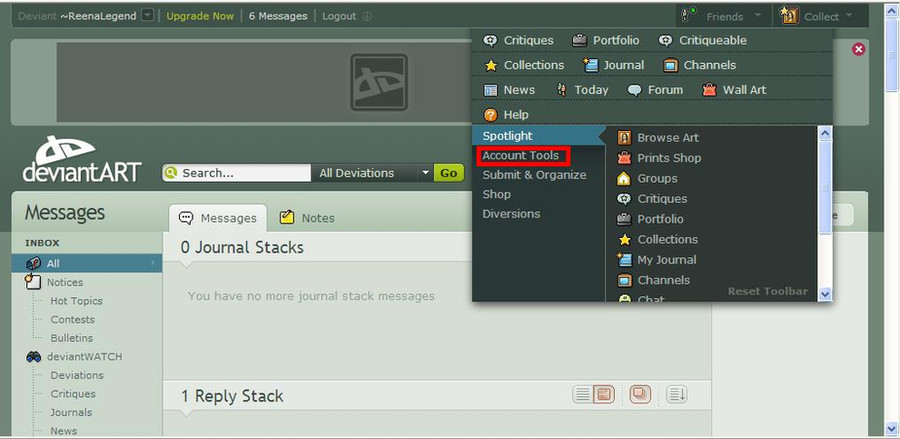Click the Friends icon in top bar
Screen dimensions: 900x439
click(688, 15)
